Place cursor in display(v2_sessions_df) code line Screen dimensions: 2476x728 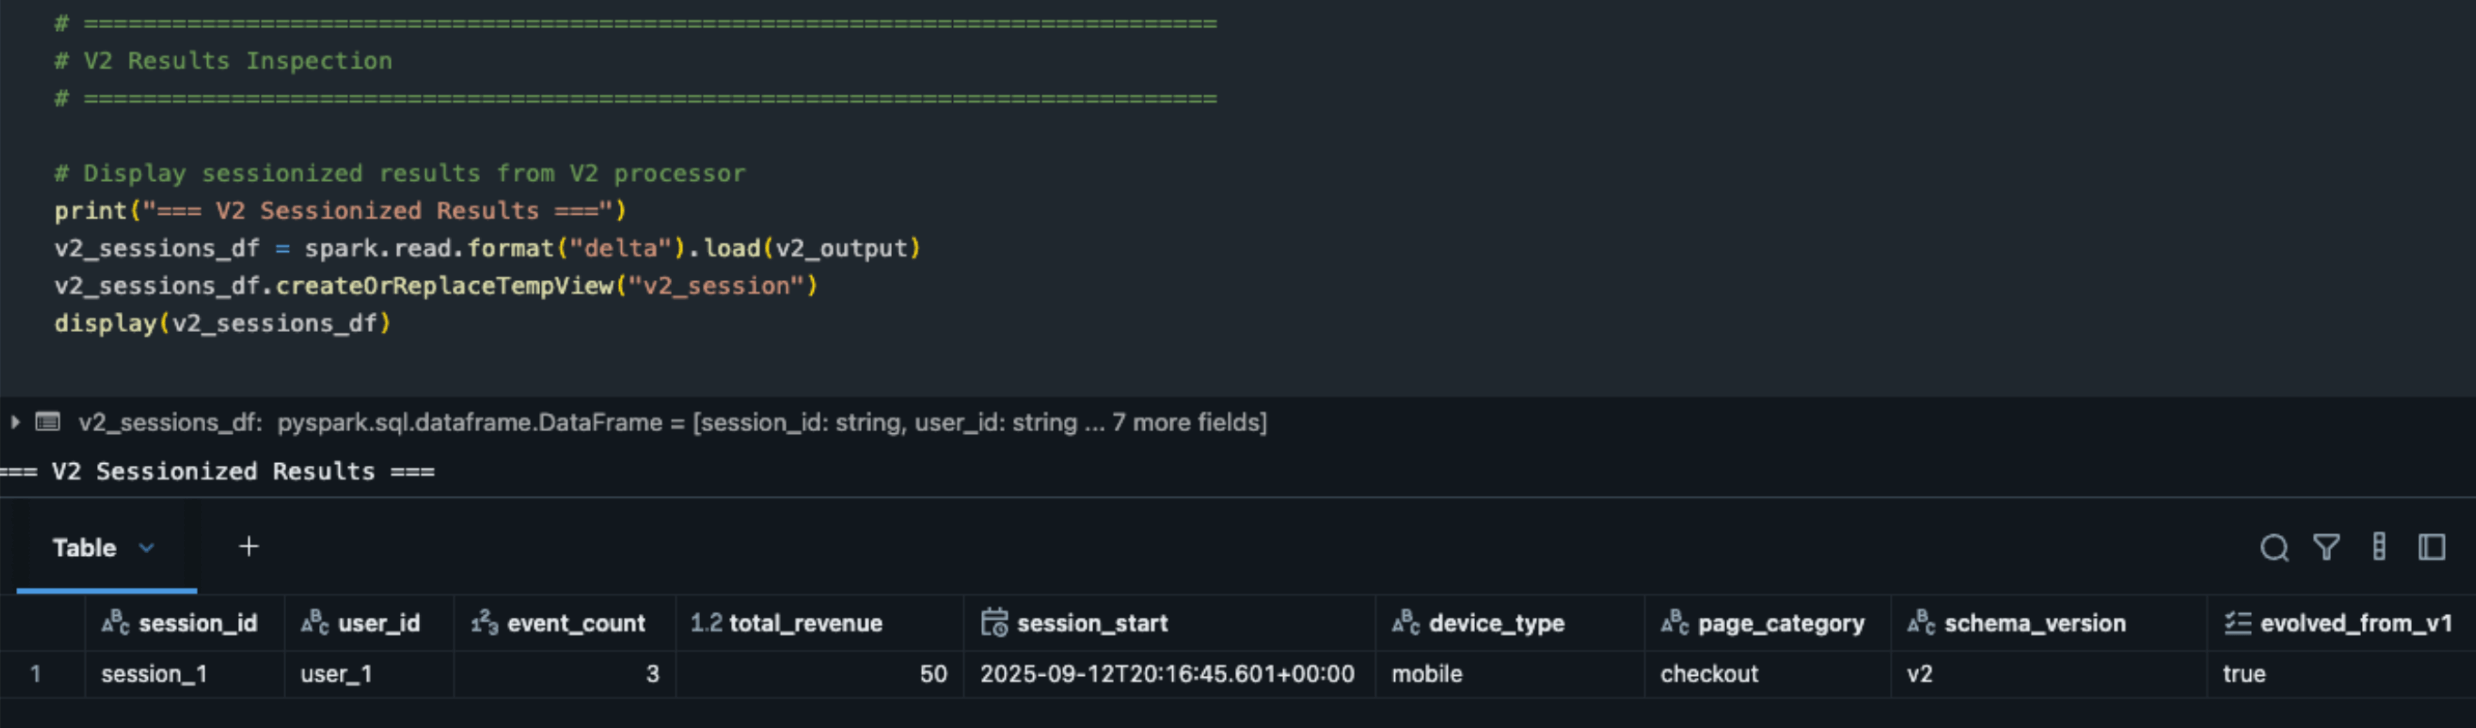click(x=222, y=324)
